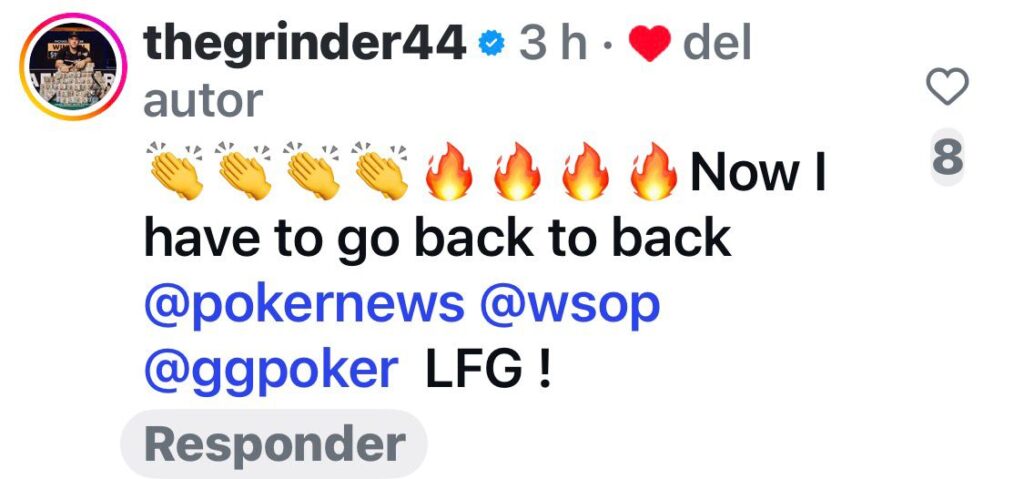Click the fire emoji before "Now I"
Viewport: 1024px width, 479px height.
pos(653,171)
